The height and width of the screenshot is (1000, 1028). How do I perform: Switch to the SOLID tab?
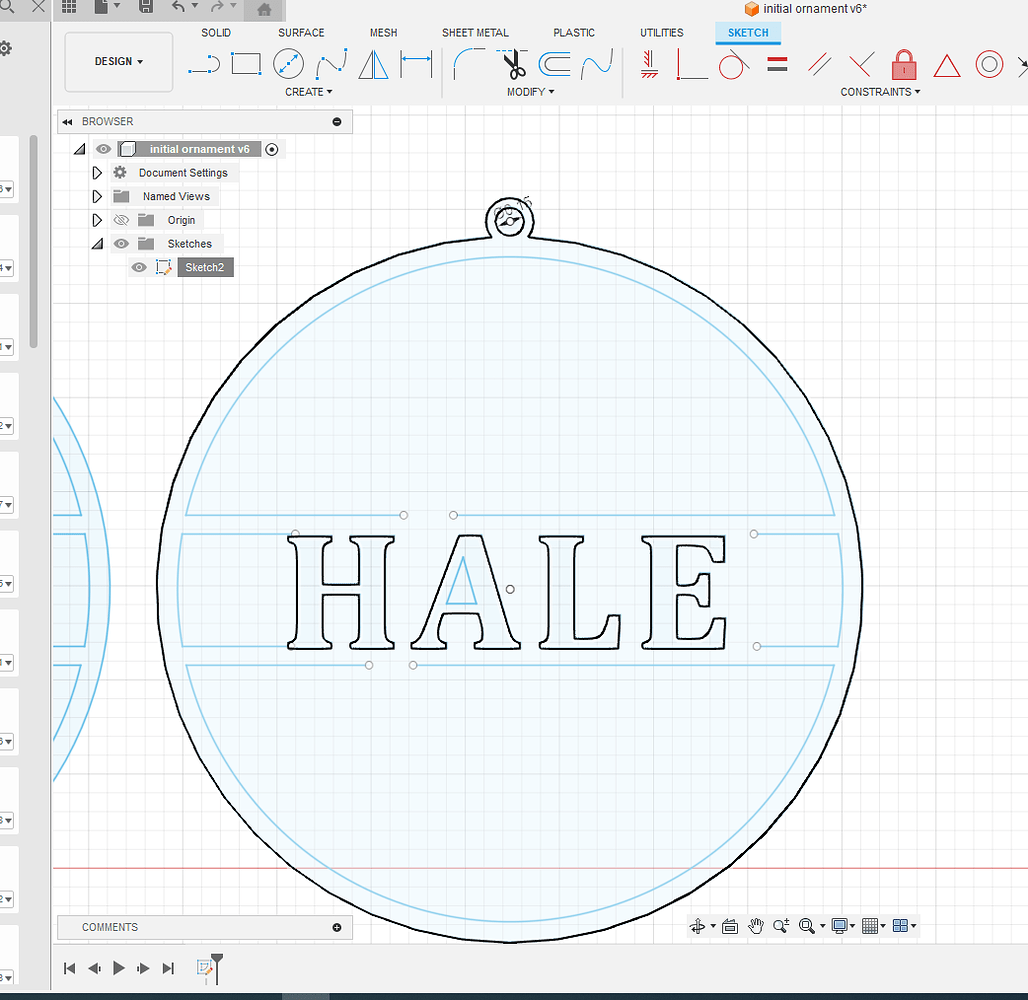pos(216,32)
